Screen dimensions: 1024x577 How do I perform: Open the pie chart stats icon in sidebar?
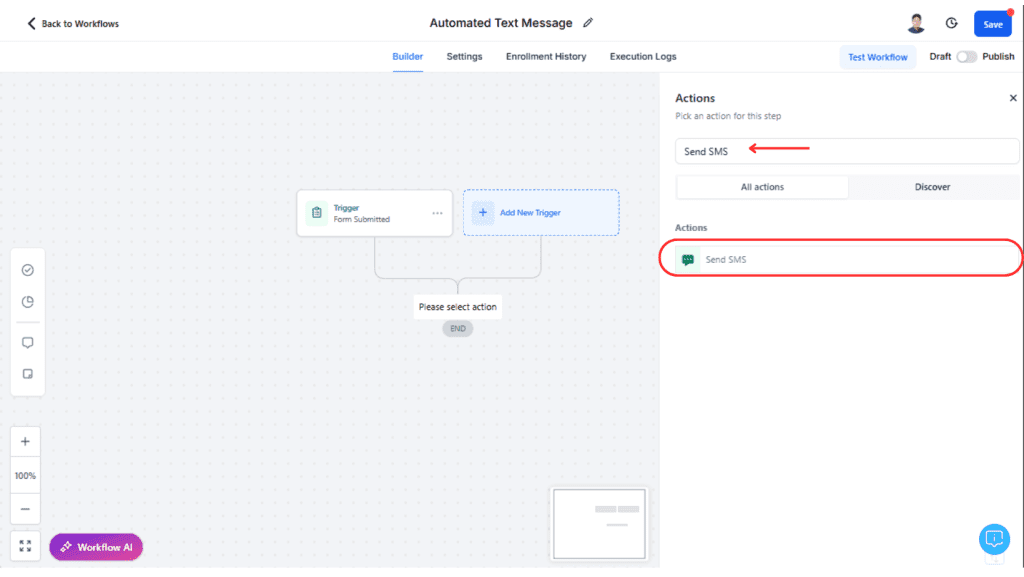27,302
